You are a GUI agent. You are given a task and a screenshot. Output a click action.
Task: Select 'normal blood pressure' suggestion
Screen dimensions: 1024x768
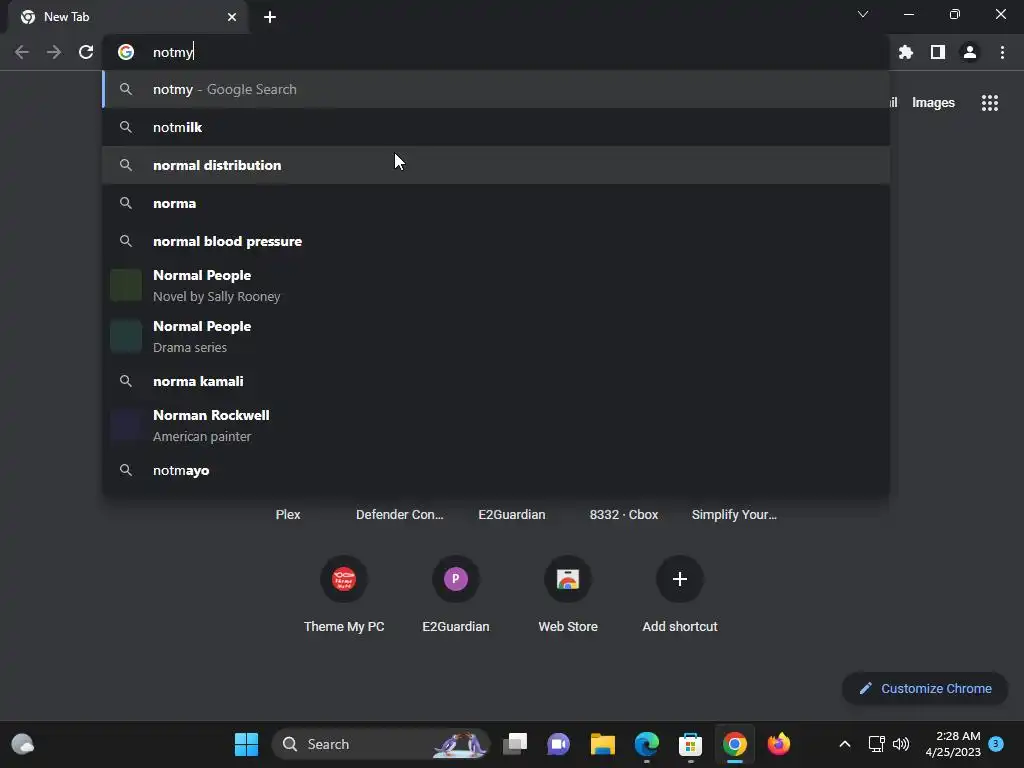tap(496, 241)
